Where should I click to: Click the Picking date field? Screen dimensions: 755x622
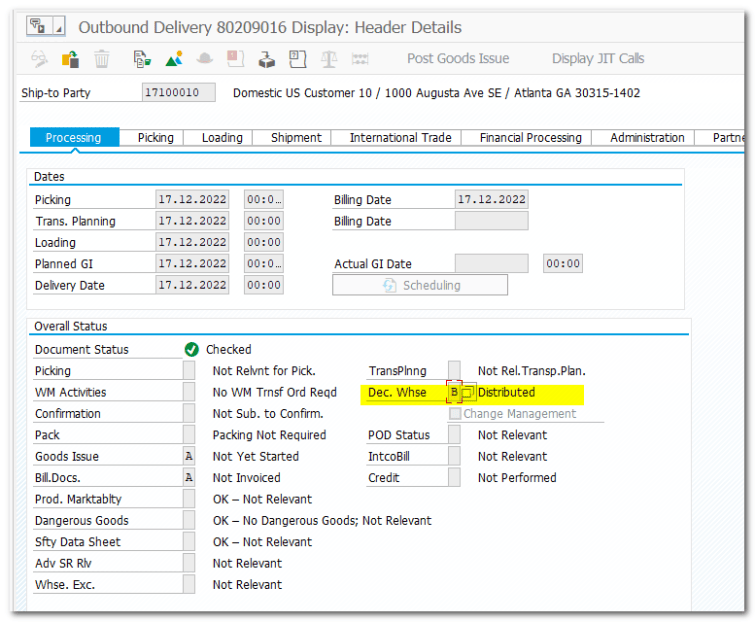(192, 199)
